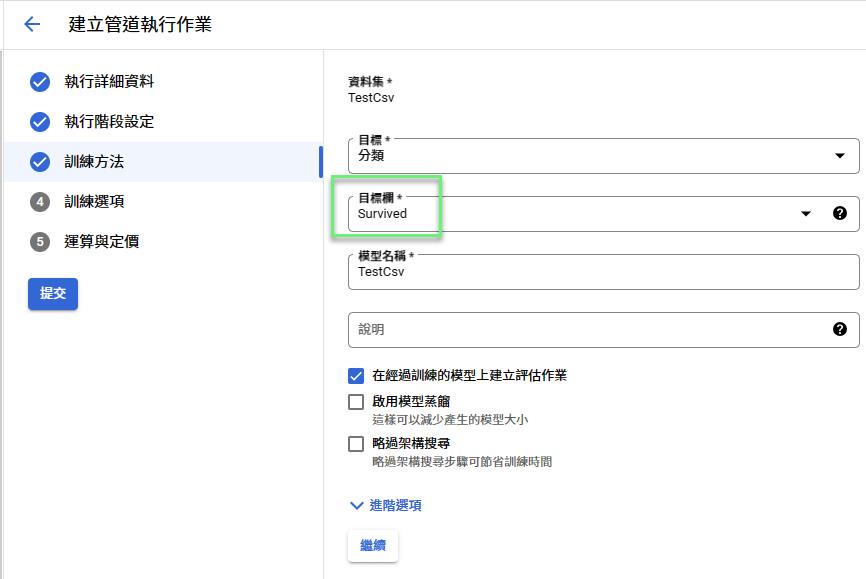Click the back arrow icon
866x579 pixels.
[x=32, y=25]
